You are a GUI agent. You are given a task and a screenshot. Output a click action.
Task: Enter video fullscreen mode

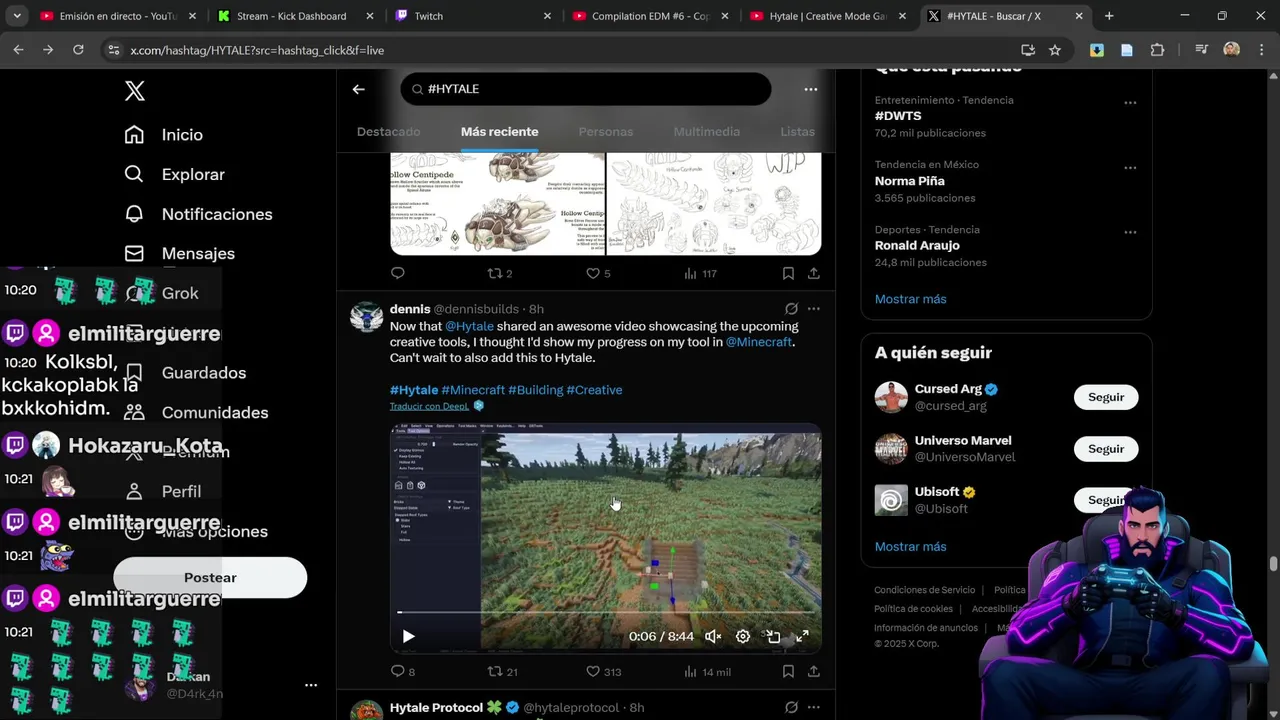point(802,636)
